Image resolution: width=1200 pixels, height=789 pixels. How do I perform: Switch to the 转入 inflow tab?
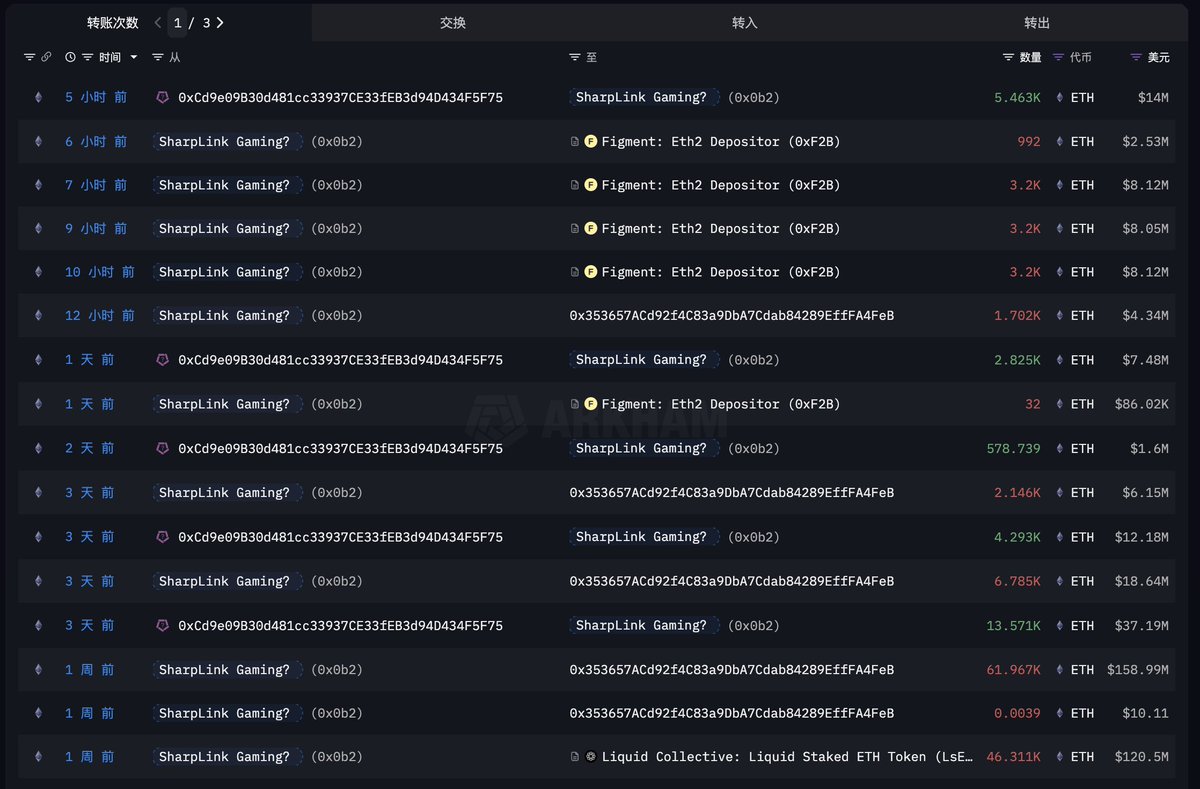point(745,23)
